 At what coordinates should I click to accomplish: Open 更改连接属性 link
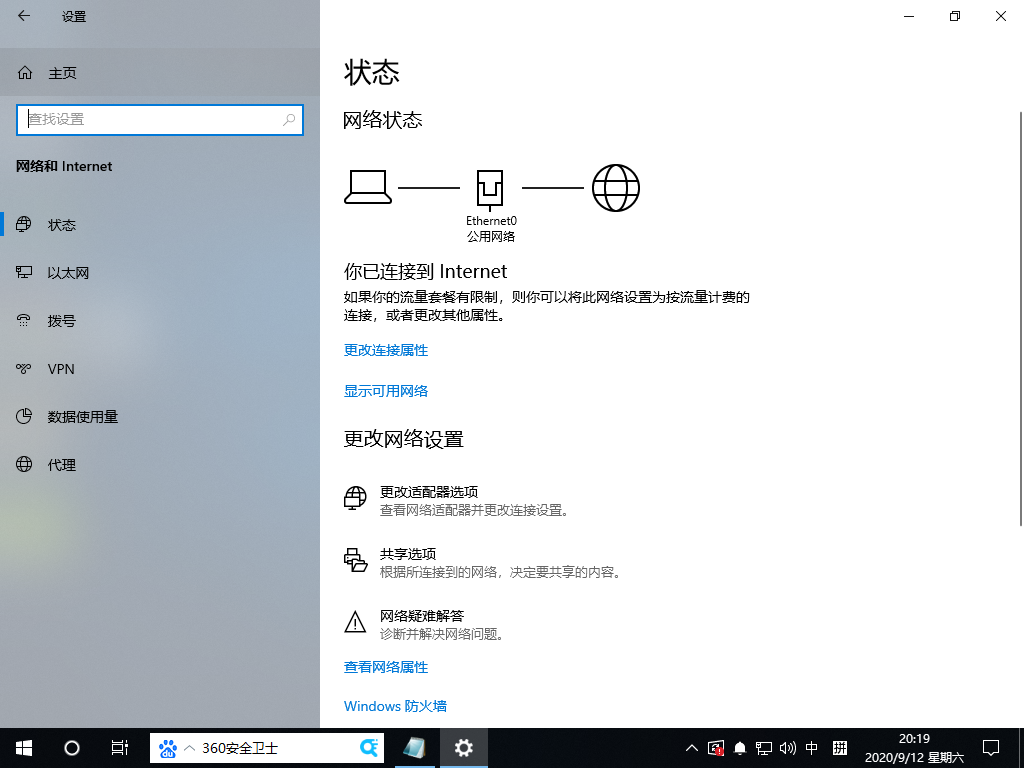tap(386, 350)
